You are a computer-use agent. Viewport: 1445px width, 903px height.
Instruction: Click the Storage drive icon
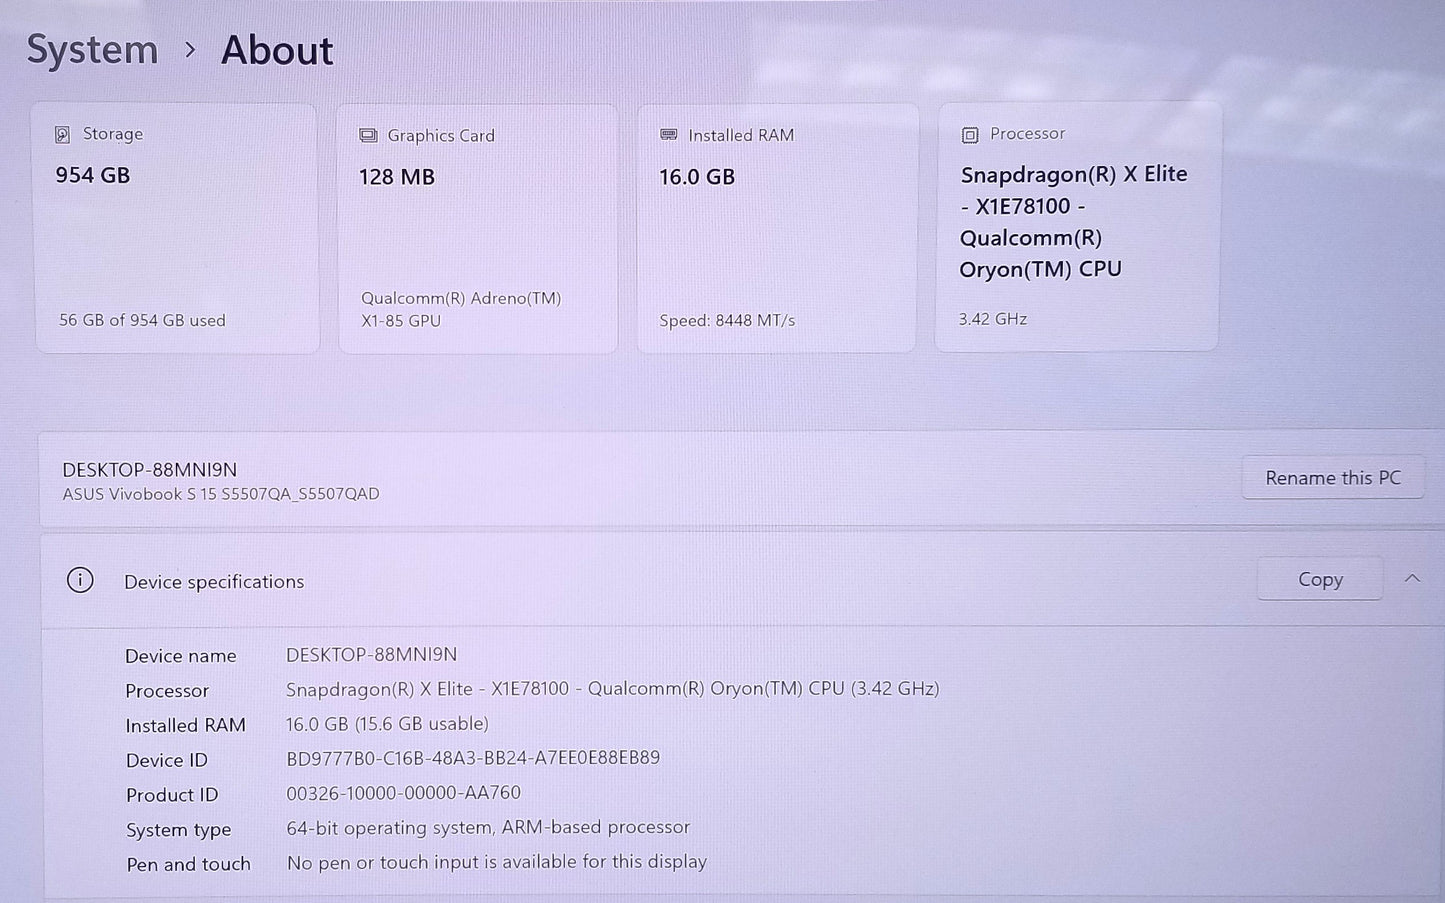click(x=62, y=134)
